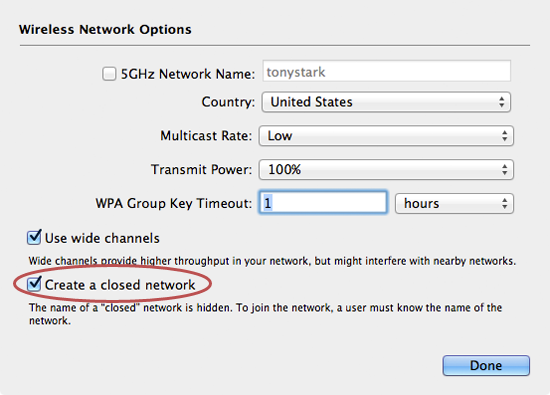Image resolution: width=550 pixels, height=395 pixels.
Task: Open the Country dropdown showing United States
Action: 386,102
